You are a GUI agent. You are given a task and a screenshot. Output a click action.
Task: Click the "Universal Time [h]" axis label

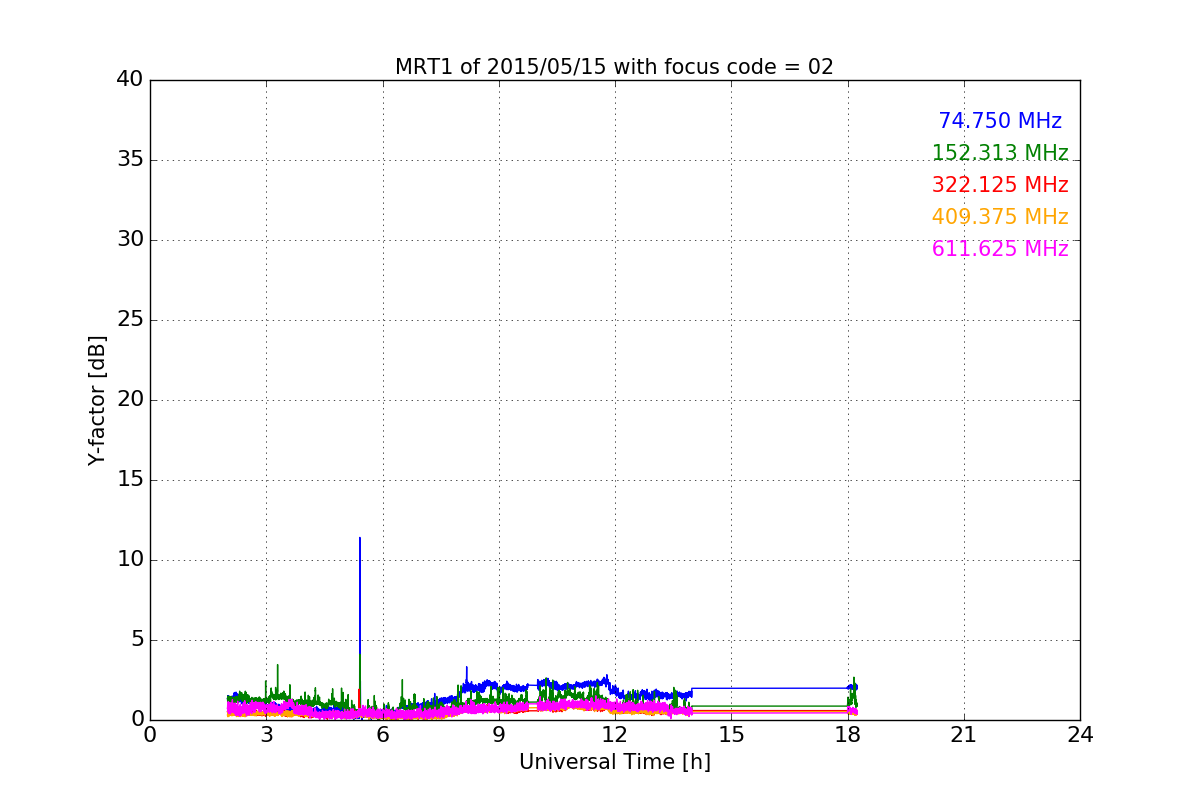click(614, 762)
